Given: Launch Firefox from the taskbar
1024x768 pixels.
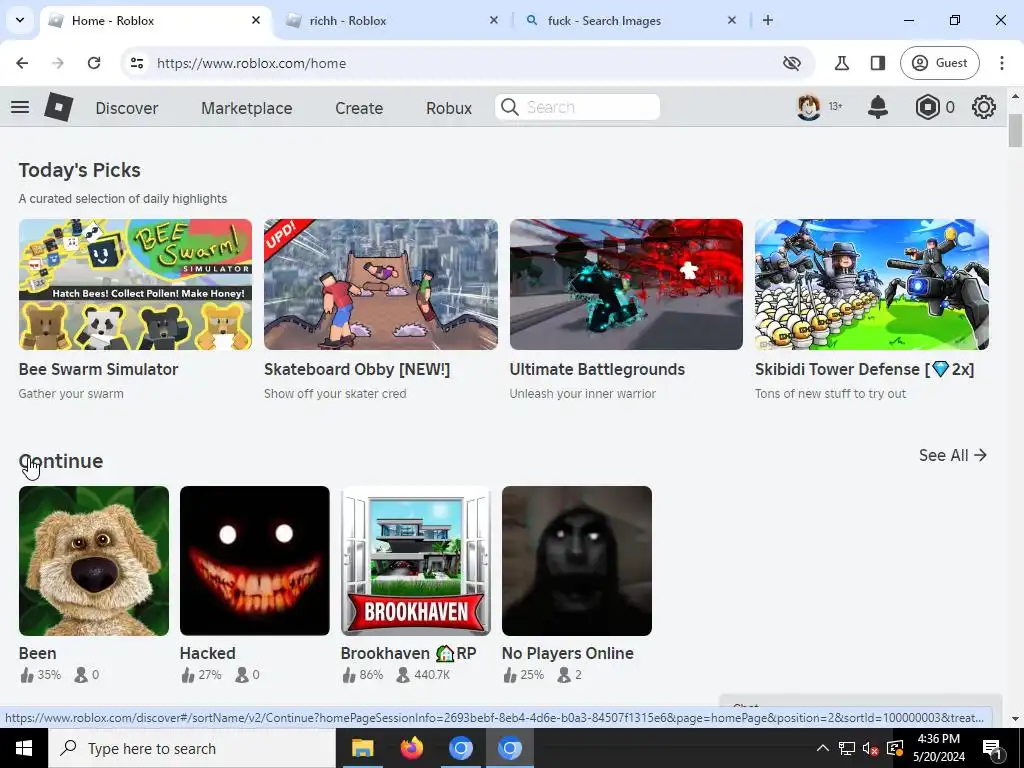Looking at the screenshot, I should click(x=411, y=748).
